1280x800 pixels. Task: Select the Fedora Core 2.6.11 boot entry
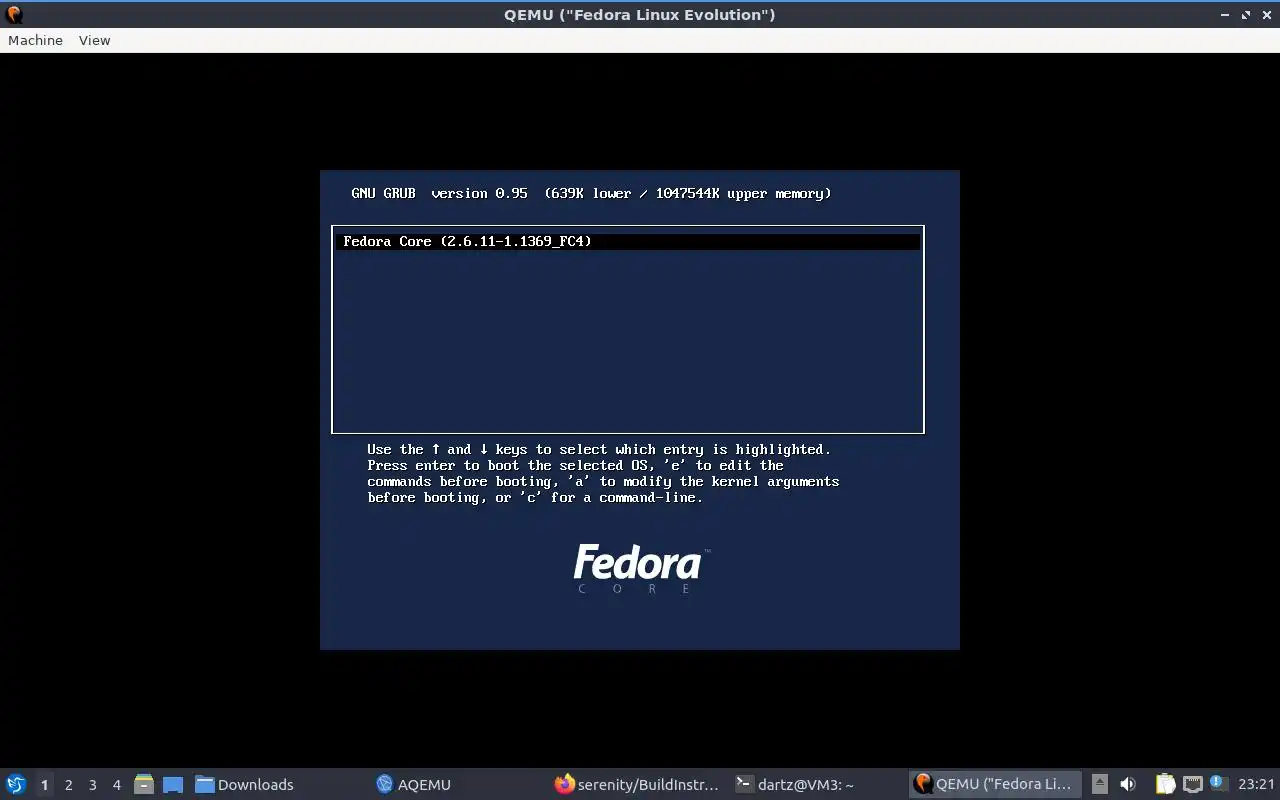click(627, 241)
